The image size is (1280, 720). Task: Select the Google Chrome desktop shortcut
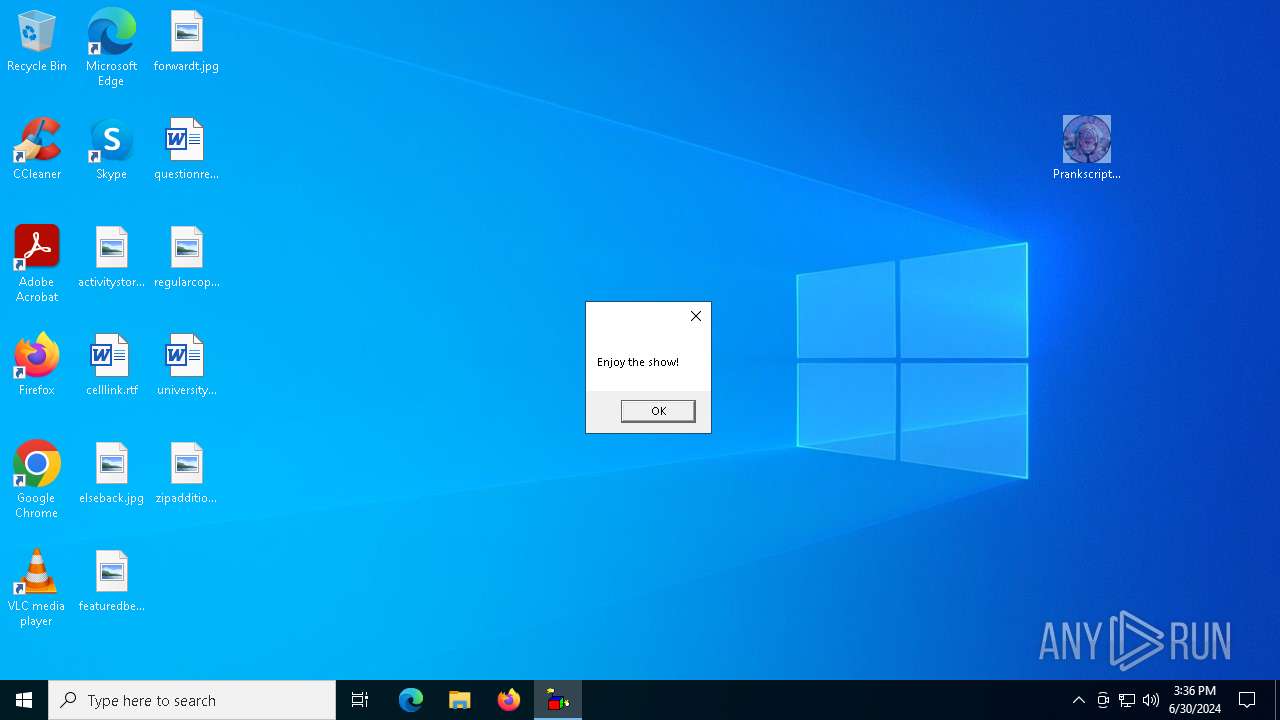37,480
